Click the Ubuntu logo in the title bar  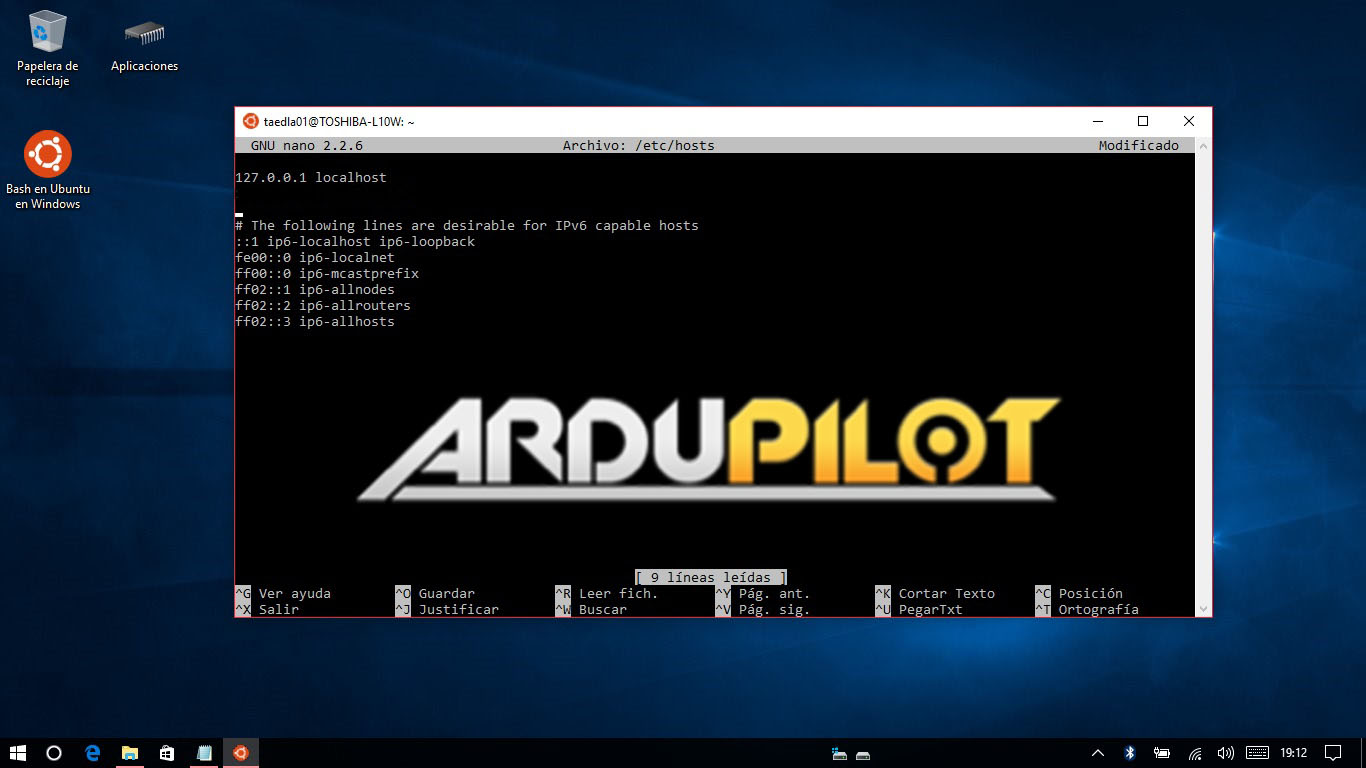point(250,121)
